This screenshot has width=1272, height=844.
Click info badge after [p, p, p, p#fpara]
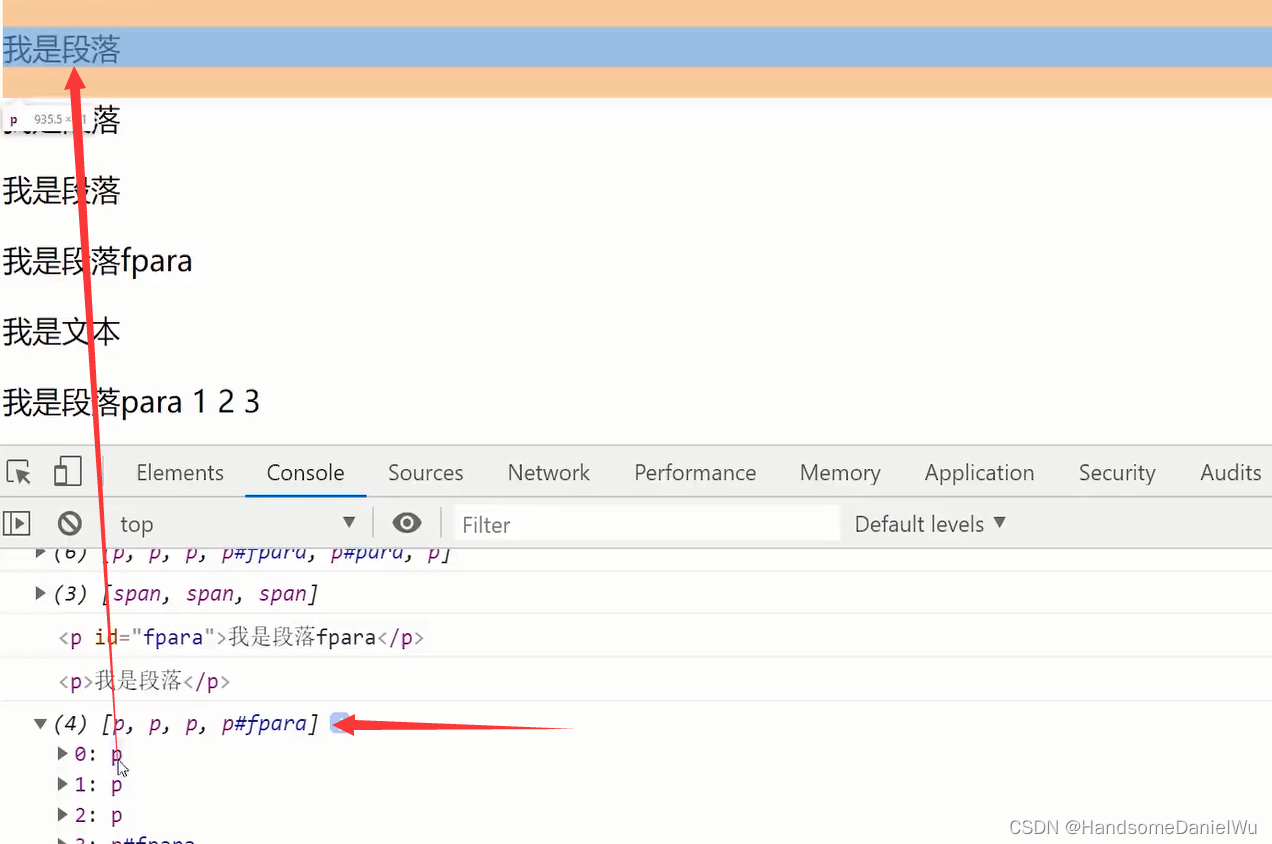coord(340,723)
